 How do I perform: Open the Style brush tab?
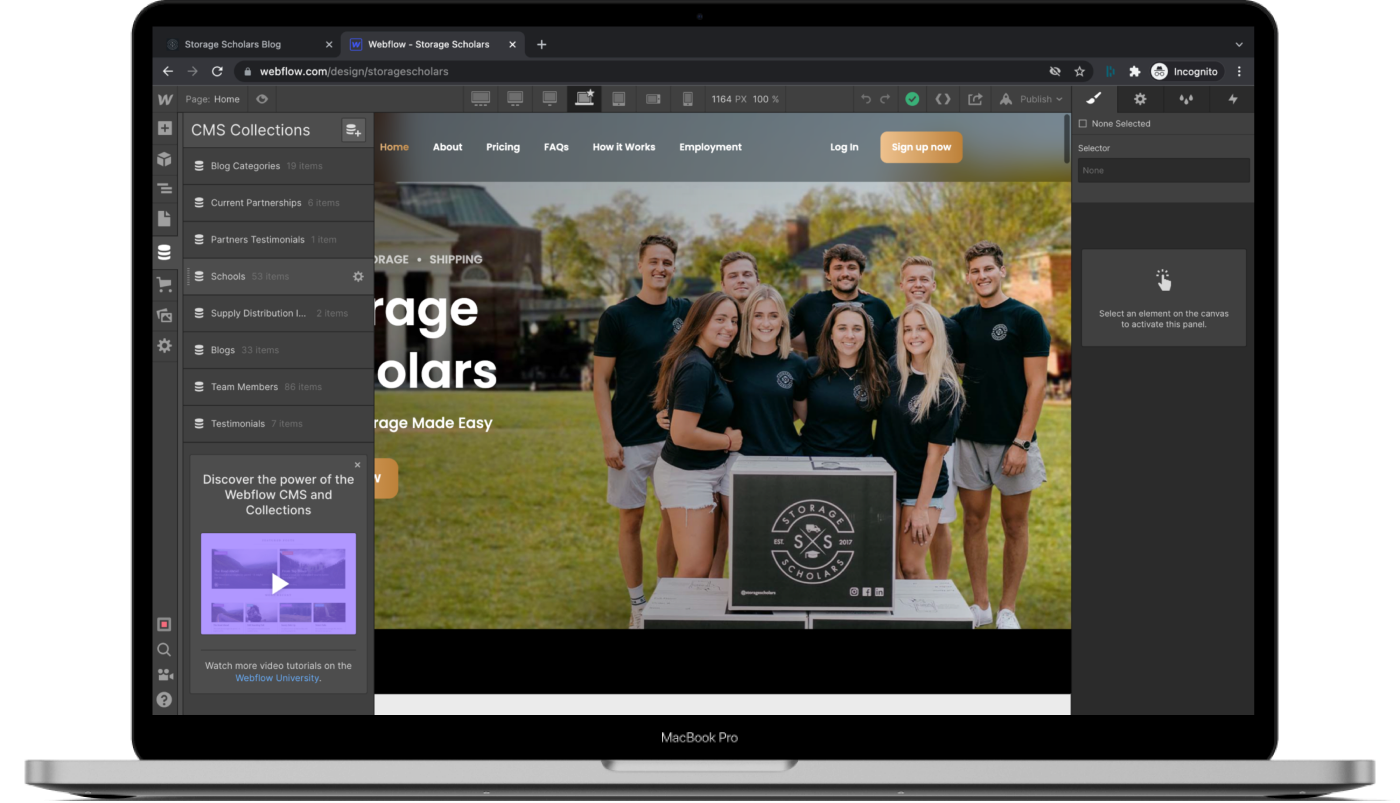(x=1094, y=99)
